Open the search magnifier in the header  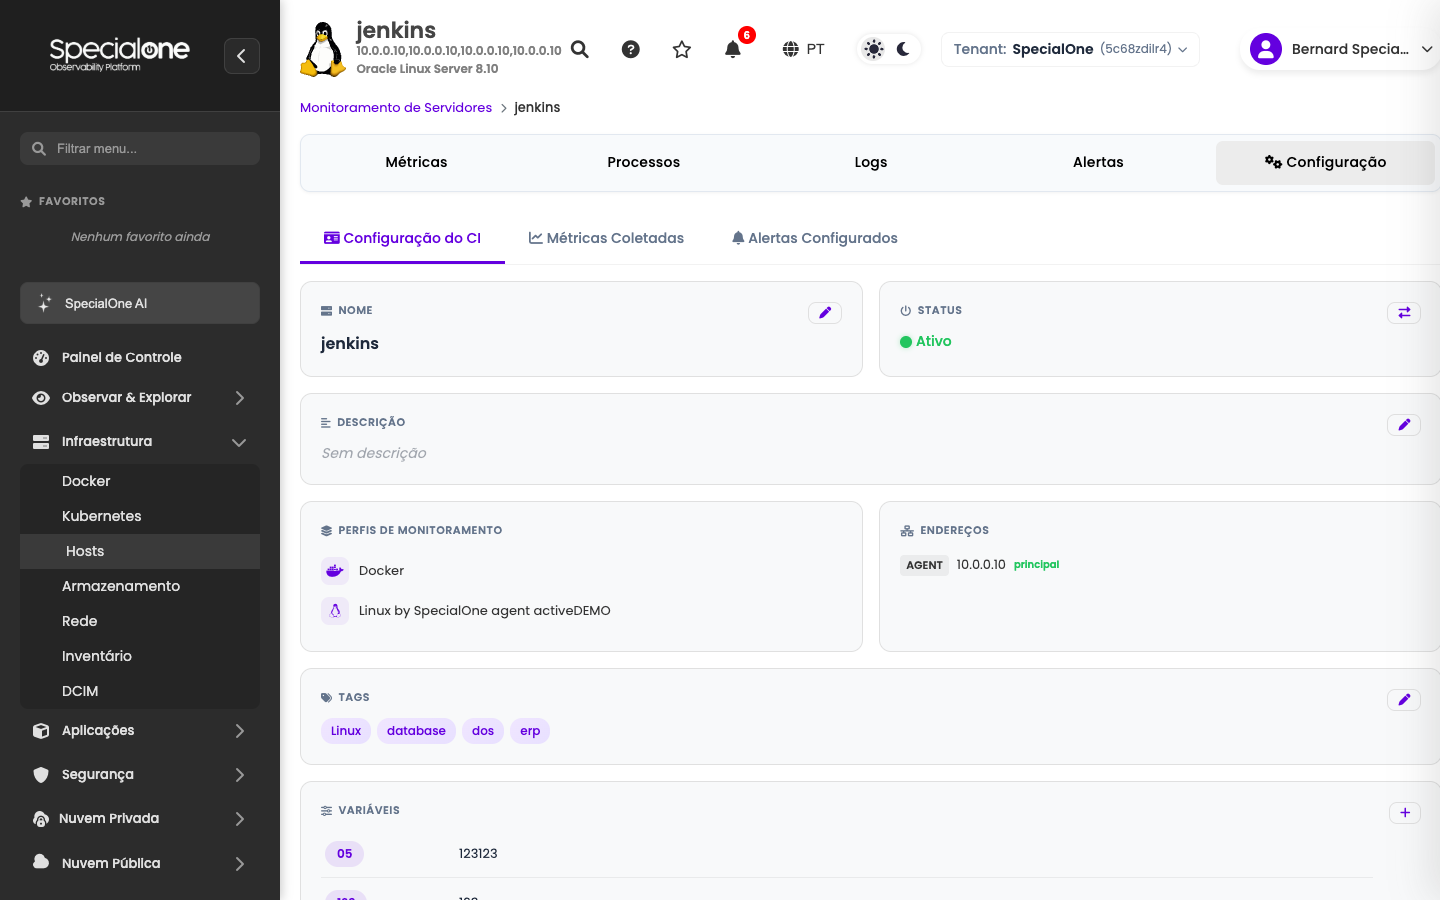click(x=580, y=49)
